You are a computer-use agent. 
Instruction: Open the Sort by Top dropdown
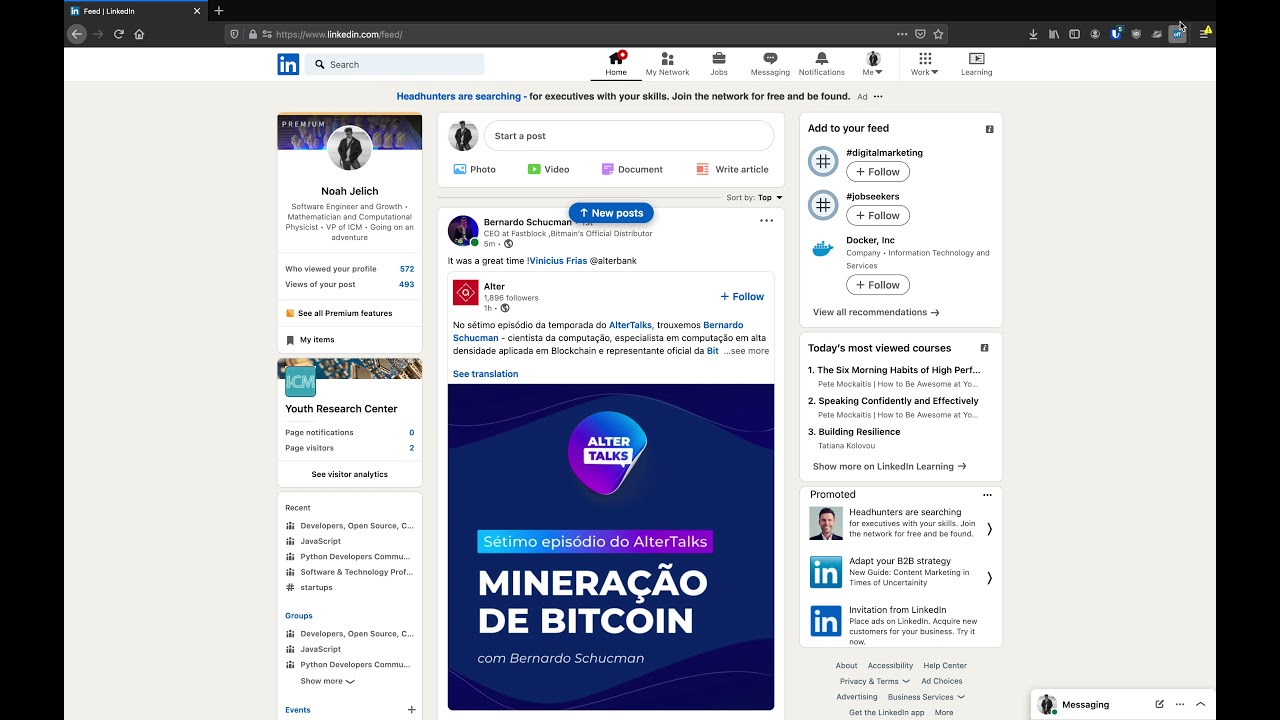pyautogui.click(x=765, y=197)
